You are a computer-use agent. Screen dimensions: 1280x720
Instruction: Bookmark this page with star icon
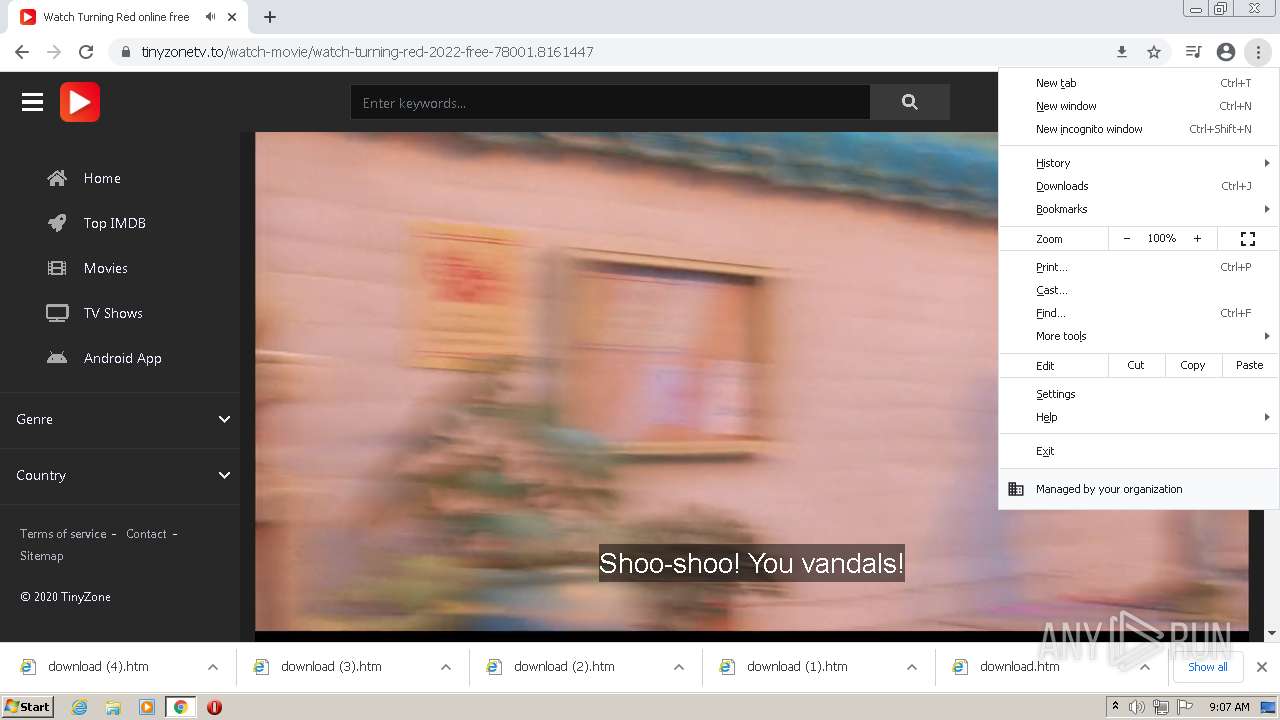coord(1154,52)
